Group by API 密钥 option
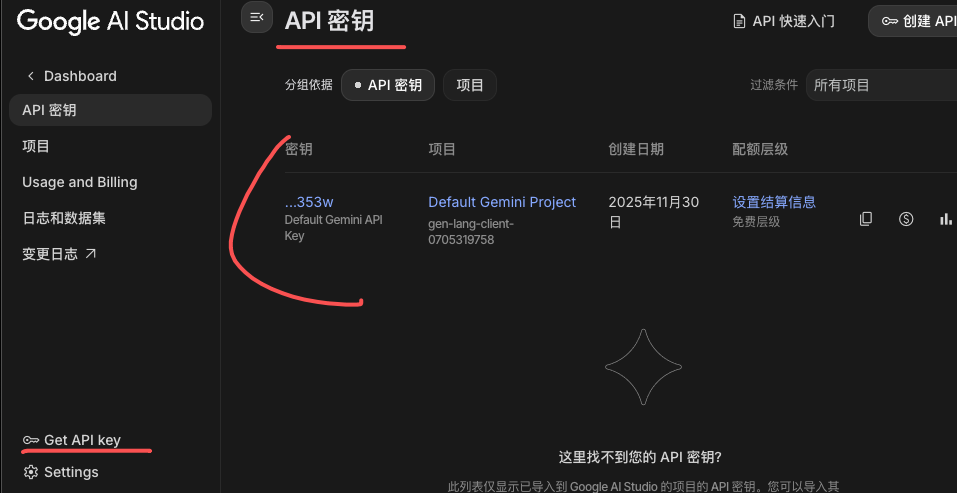957x493 pixels. coord(388,85)
